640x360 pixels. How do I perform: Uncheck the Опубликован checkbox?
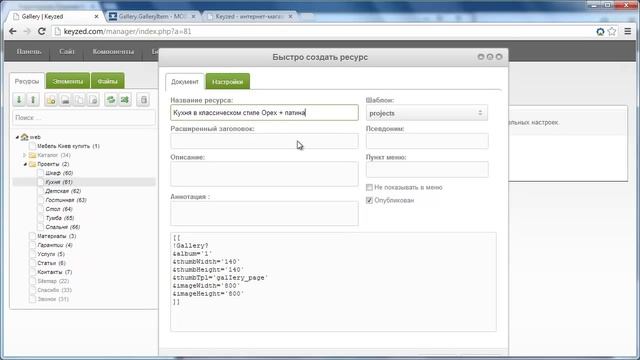coord(369,200)
